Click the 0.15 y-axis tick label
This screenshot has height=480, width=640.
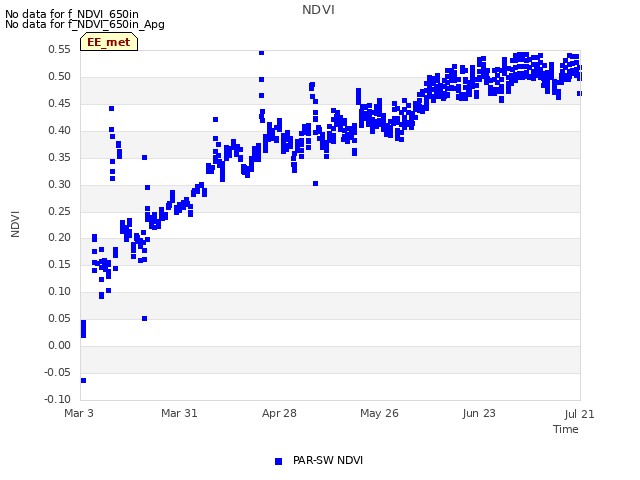coord(59,264)
